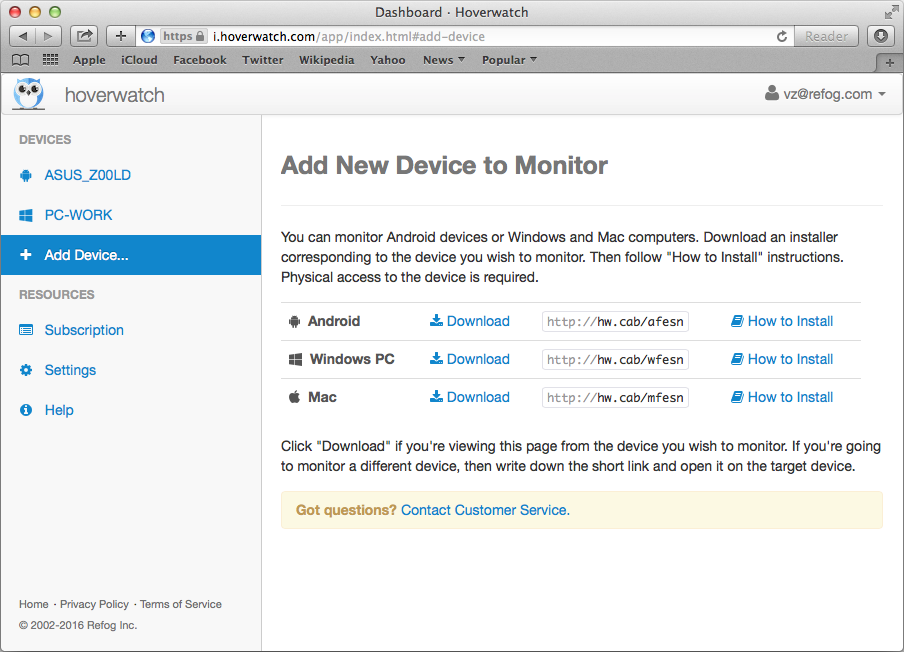The width and height of the screenshot is (904, 652).
Task: Open the Privacy Policy footer link
Action: [x=95, y=604]
